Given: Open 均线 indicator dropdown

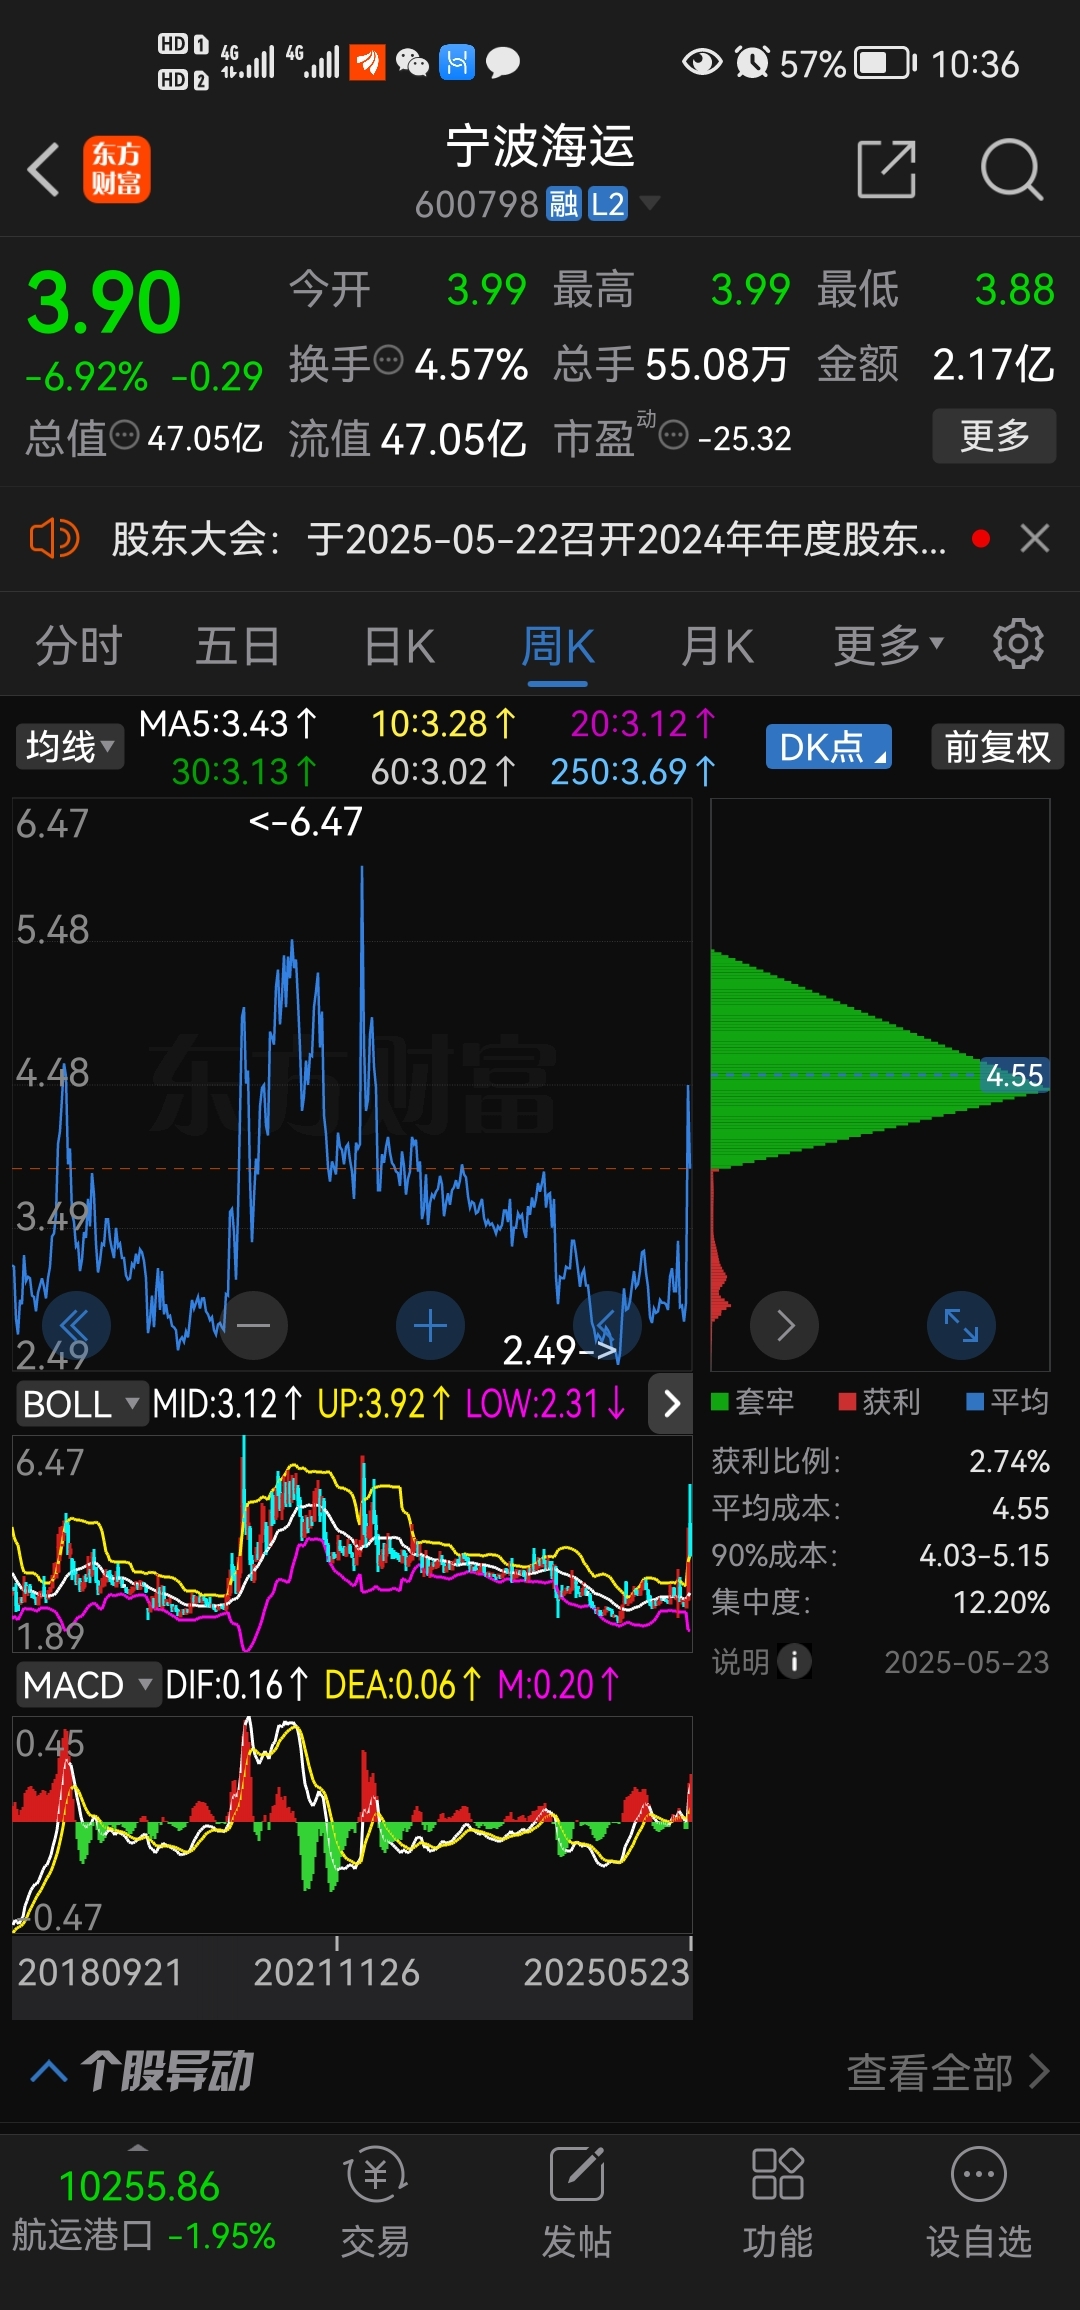Looking at the screenshot, I should (70, 747).
